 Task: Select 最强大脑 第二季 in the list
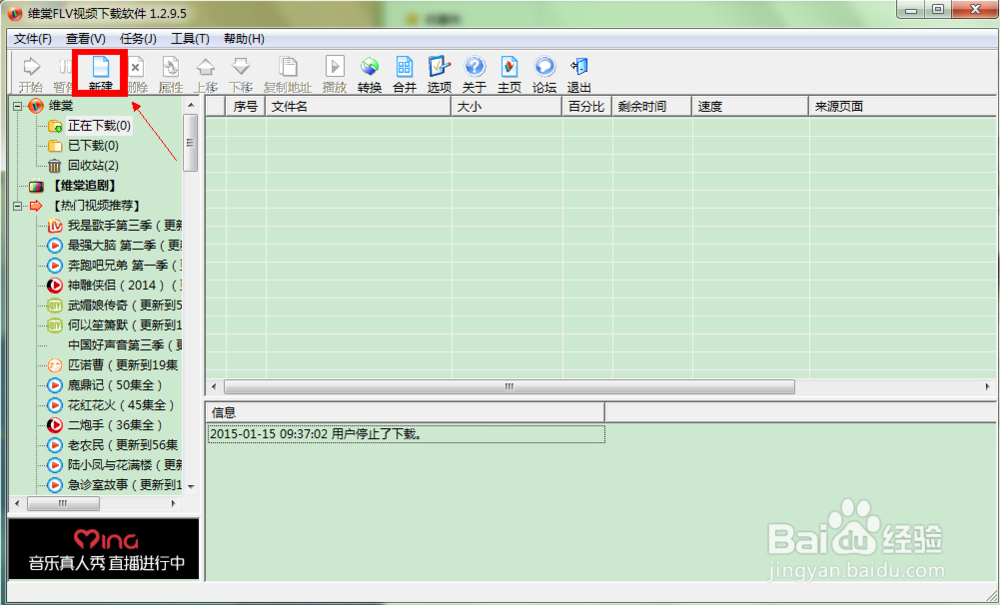[124, 245]
